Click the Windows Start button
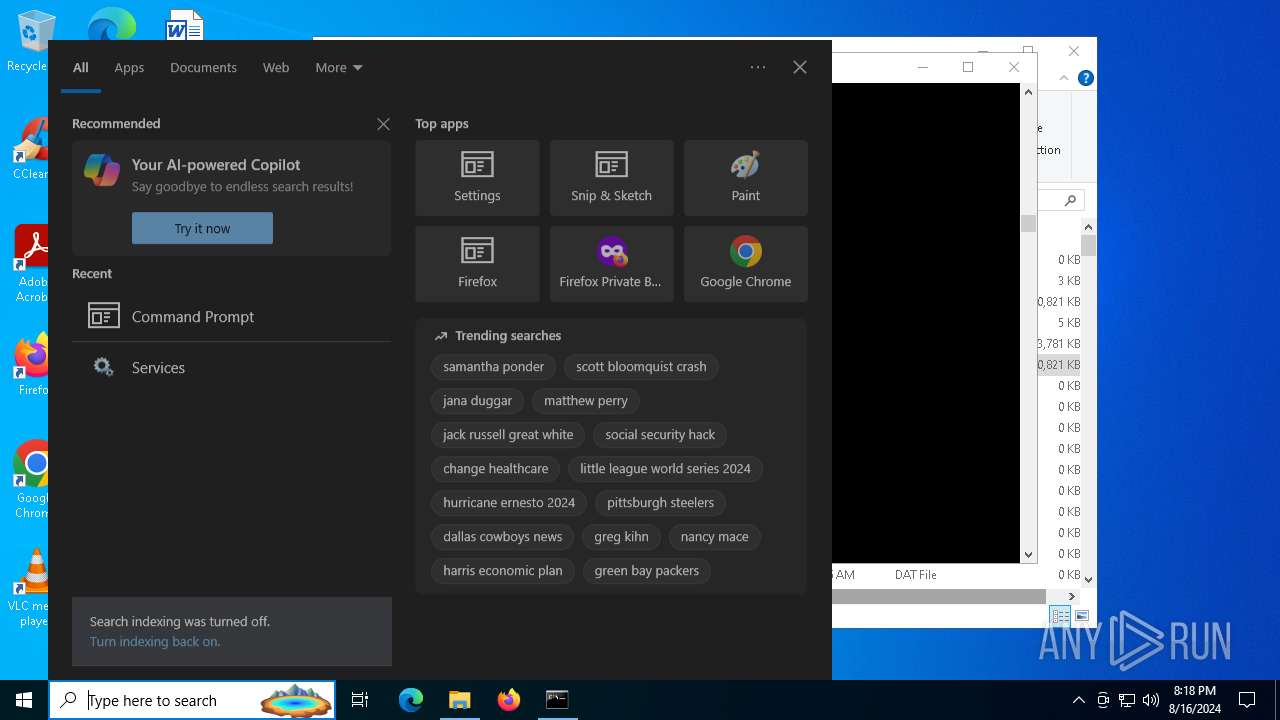This screenshot has height=720, width=1280. click(24, 700)
